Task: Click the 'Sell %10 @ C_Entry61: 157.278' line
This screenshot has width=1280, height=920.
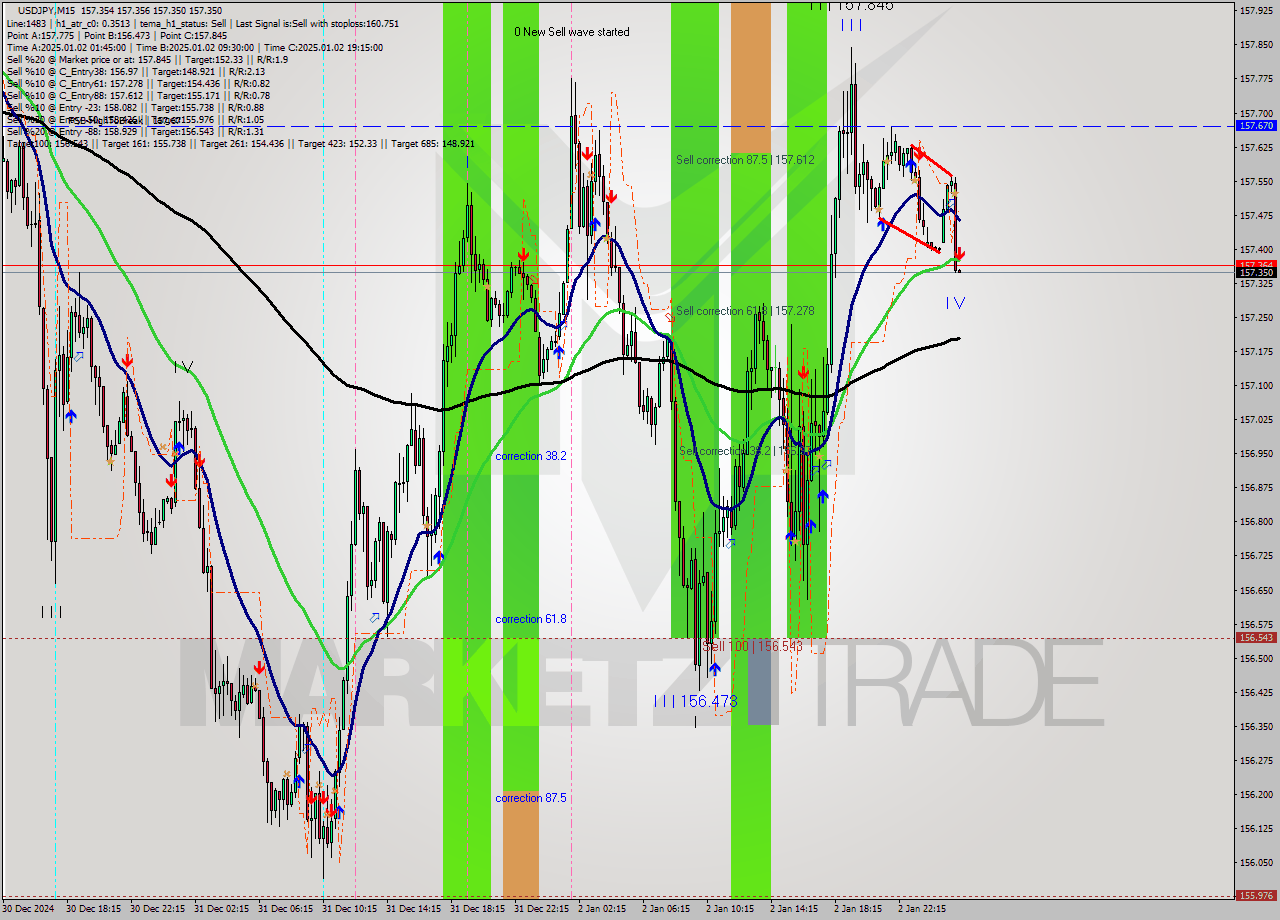Action: (x=138, y=83)
